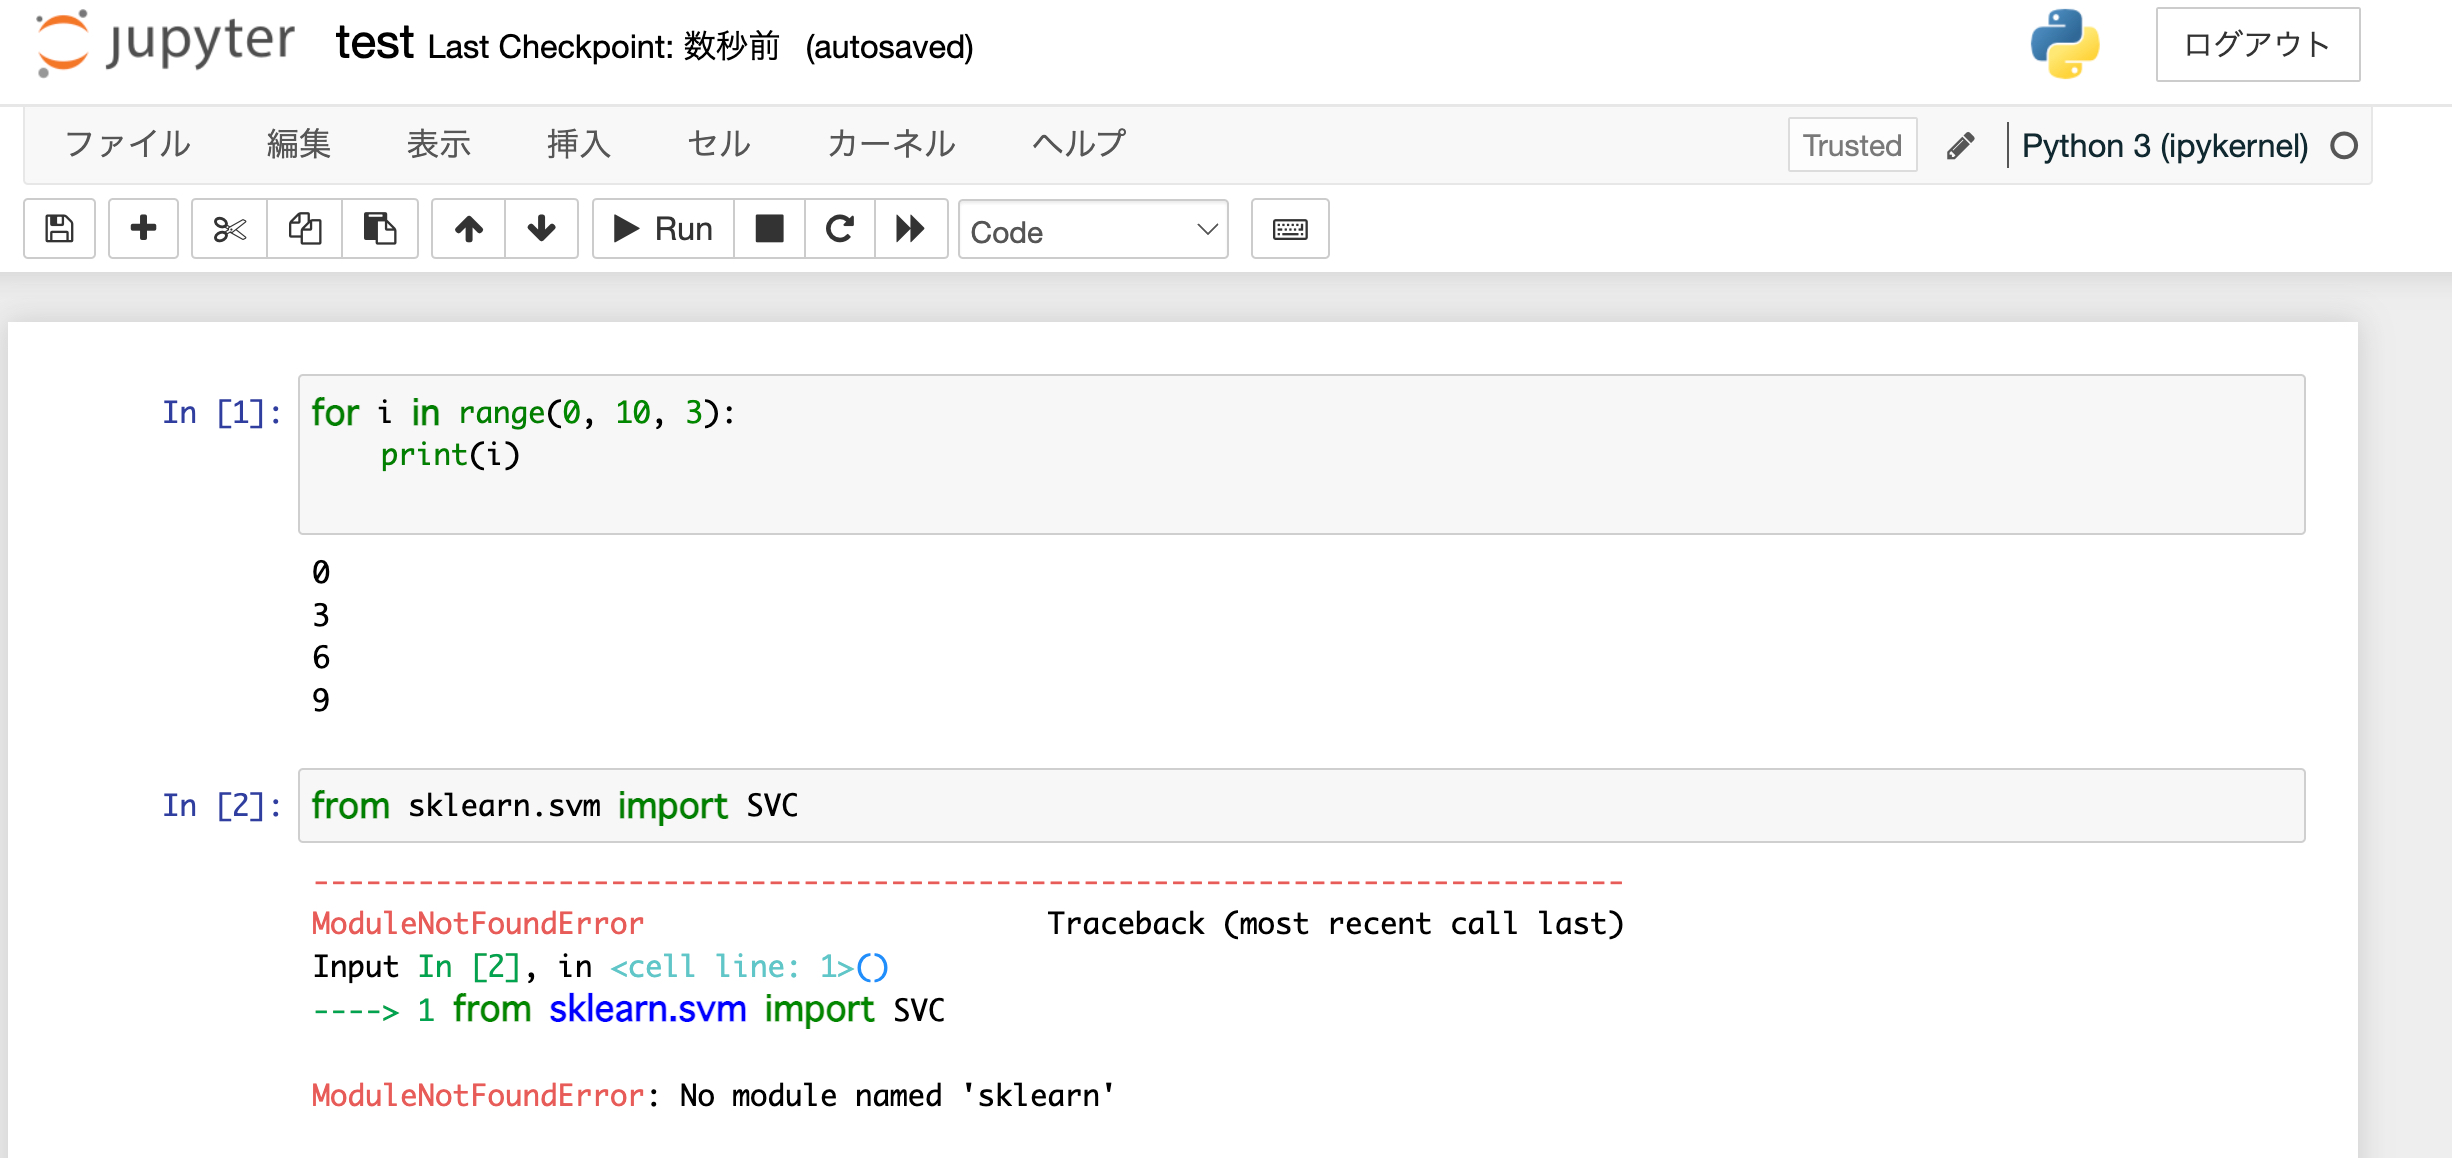Image resolution: width=2452 pixels, height=1158 pixels.
Task: Copy selected cells icon
Action: click(x=305, y=229)
